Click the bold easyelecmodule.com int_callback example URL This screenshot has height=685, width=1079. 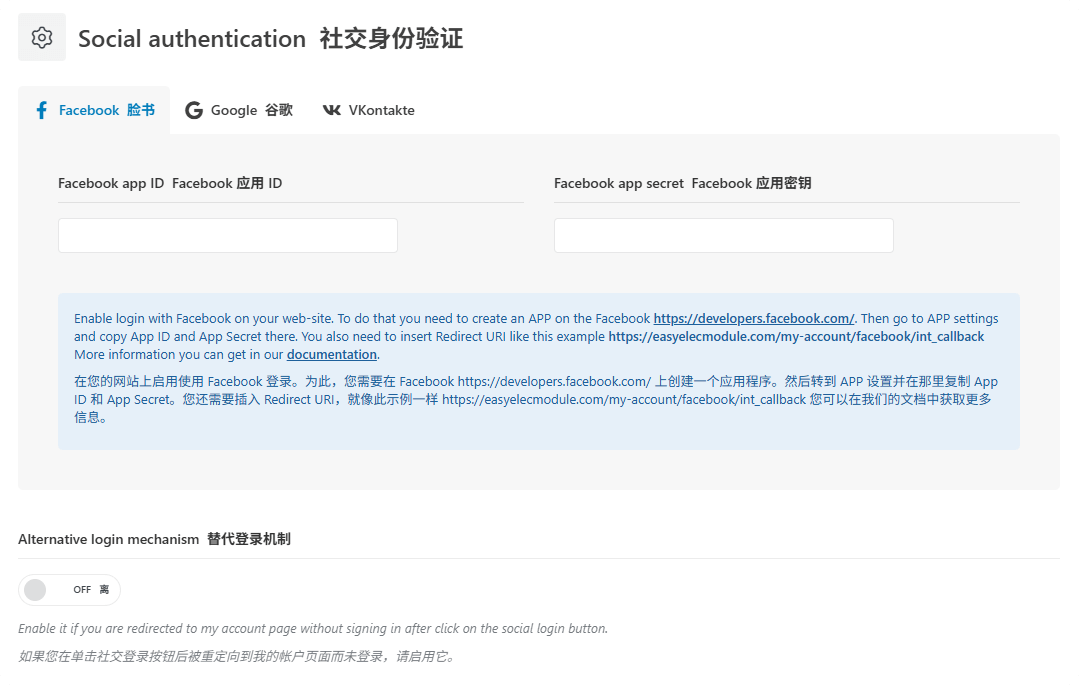click(x=796, y=337)
